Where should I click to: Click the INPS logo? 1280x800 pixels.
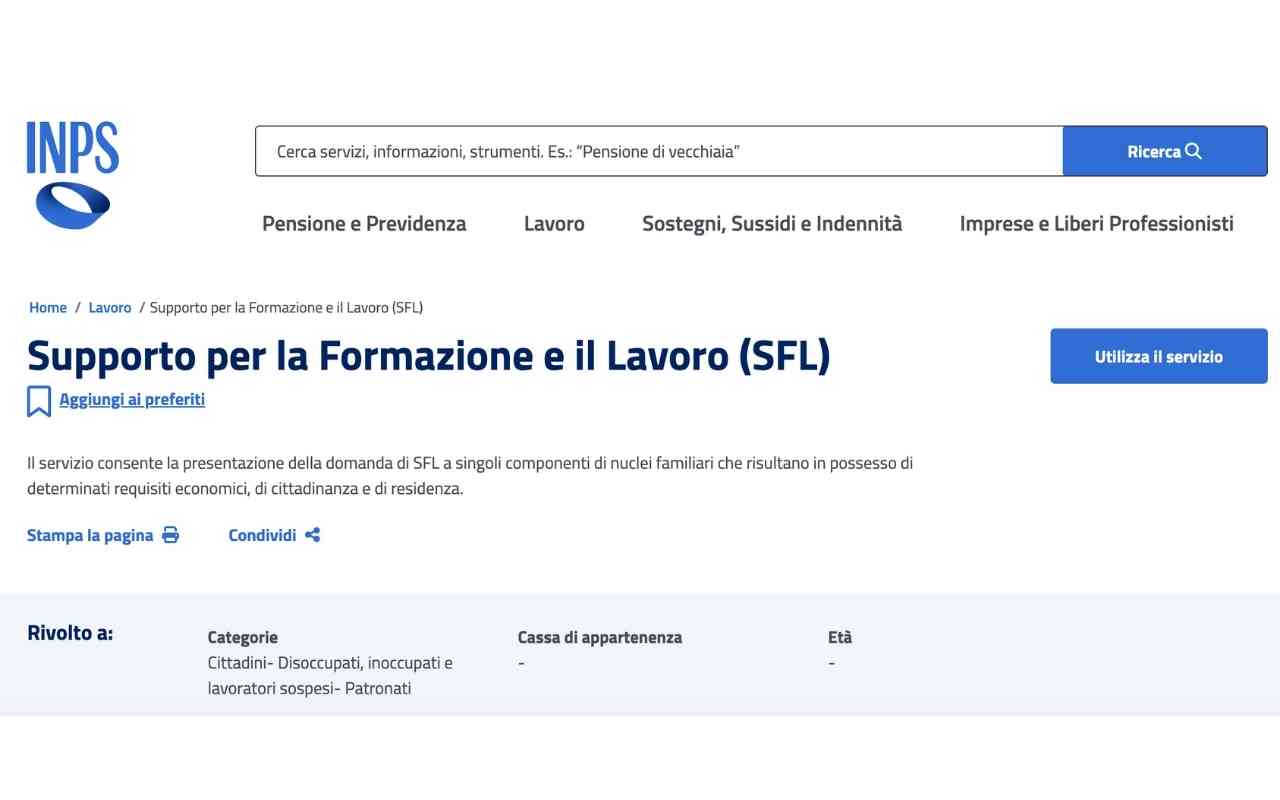click(x=73, y=175)
